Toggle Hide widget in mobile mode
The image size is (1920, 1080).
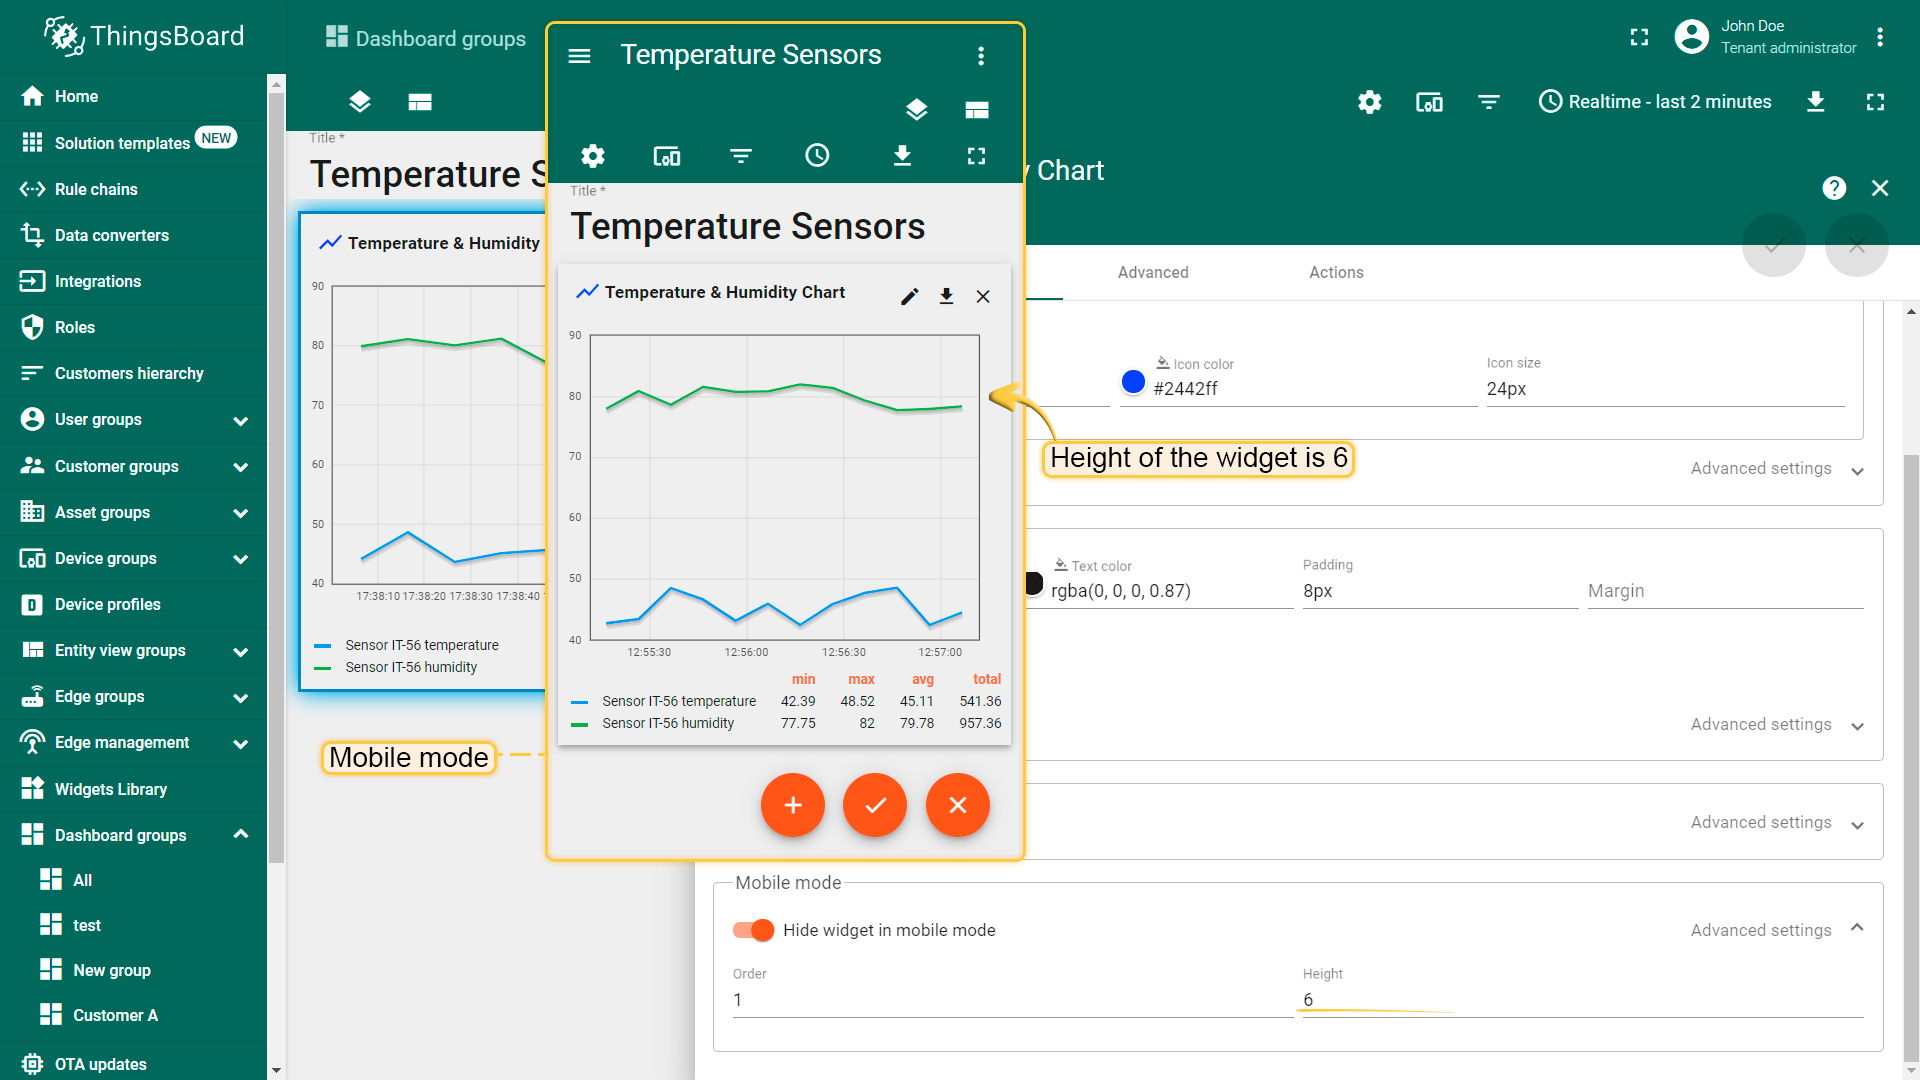tap(753, 930)
